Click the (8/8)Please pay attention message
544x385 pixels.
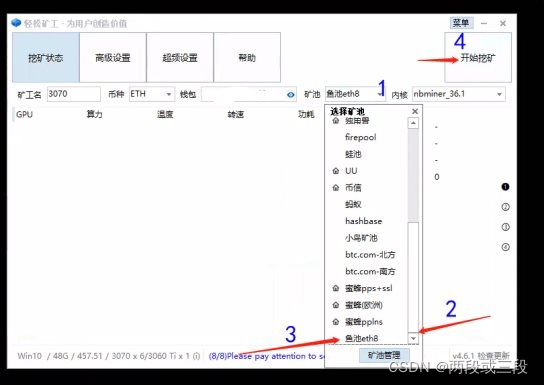(266, 356)
